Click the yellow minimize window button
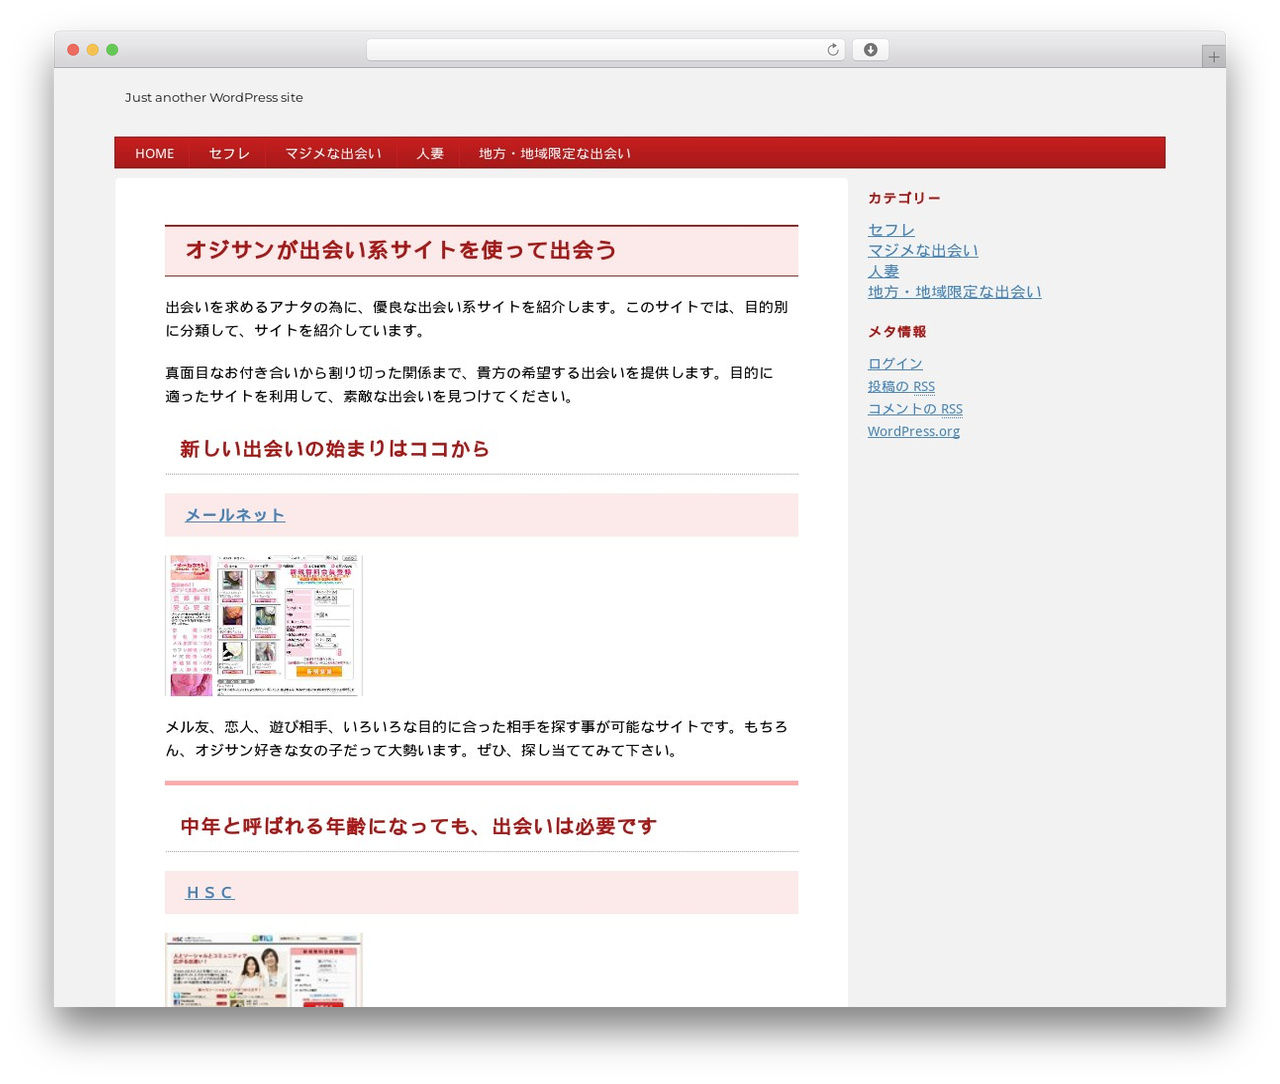Screen dimensions: 1280x1084 click(x=92, y=50)
